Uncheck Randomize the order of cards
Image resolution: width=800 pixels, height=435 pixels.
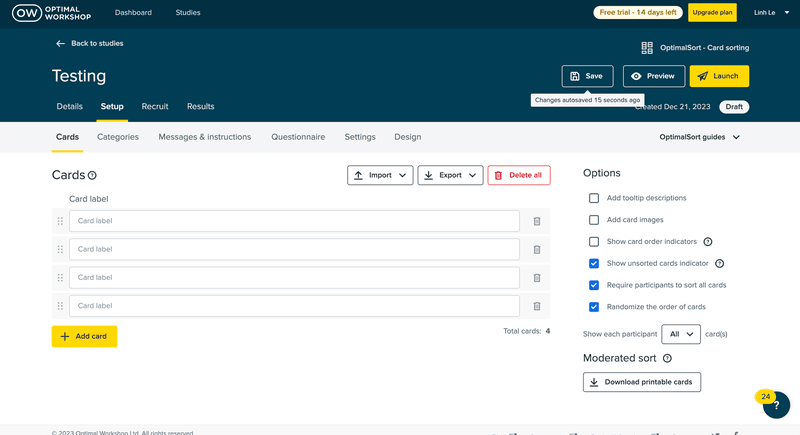(x=594, y=307)
